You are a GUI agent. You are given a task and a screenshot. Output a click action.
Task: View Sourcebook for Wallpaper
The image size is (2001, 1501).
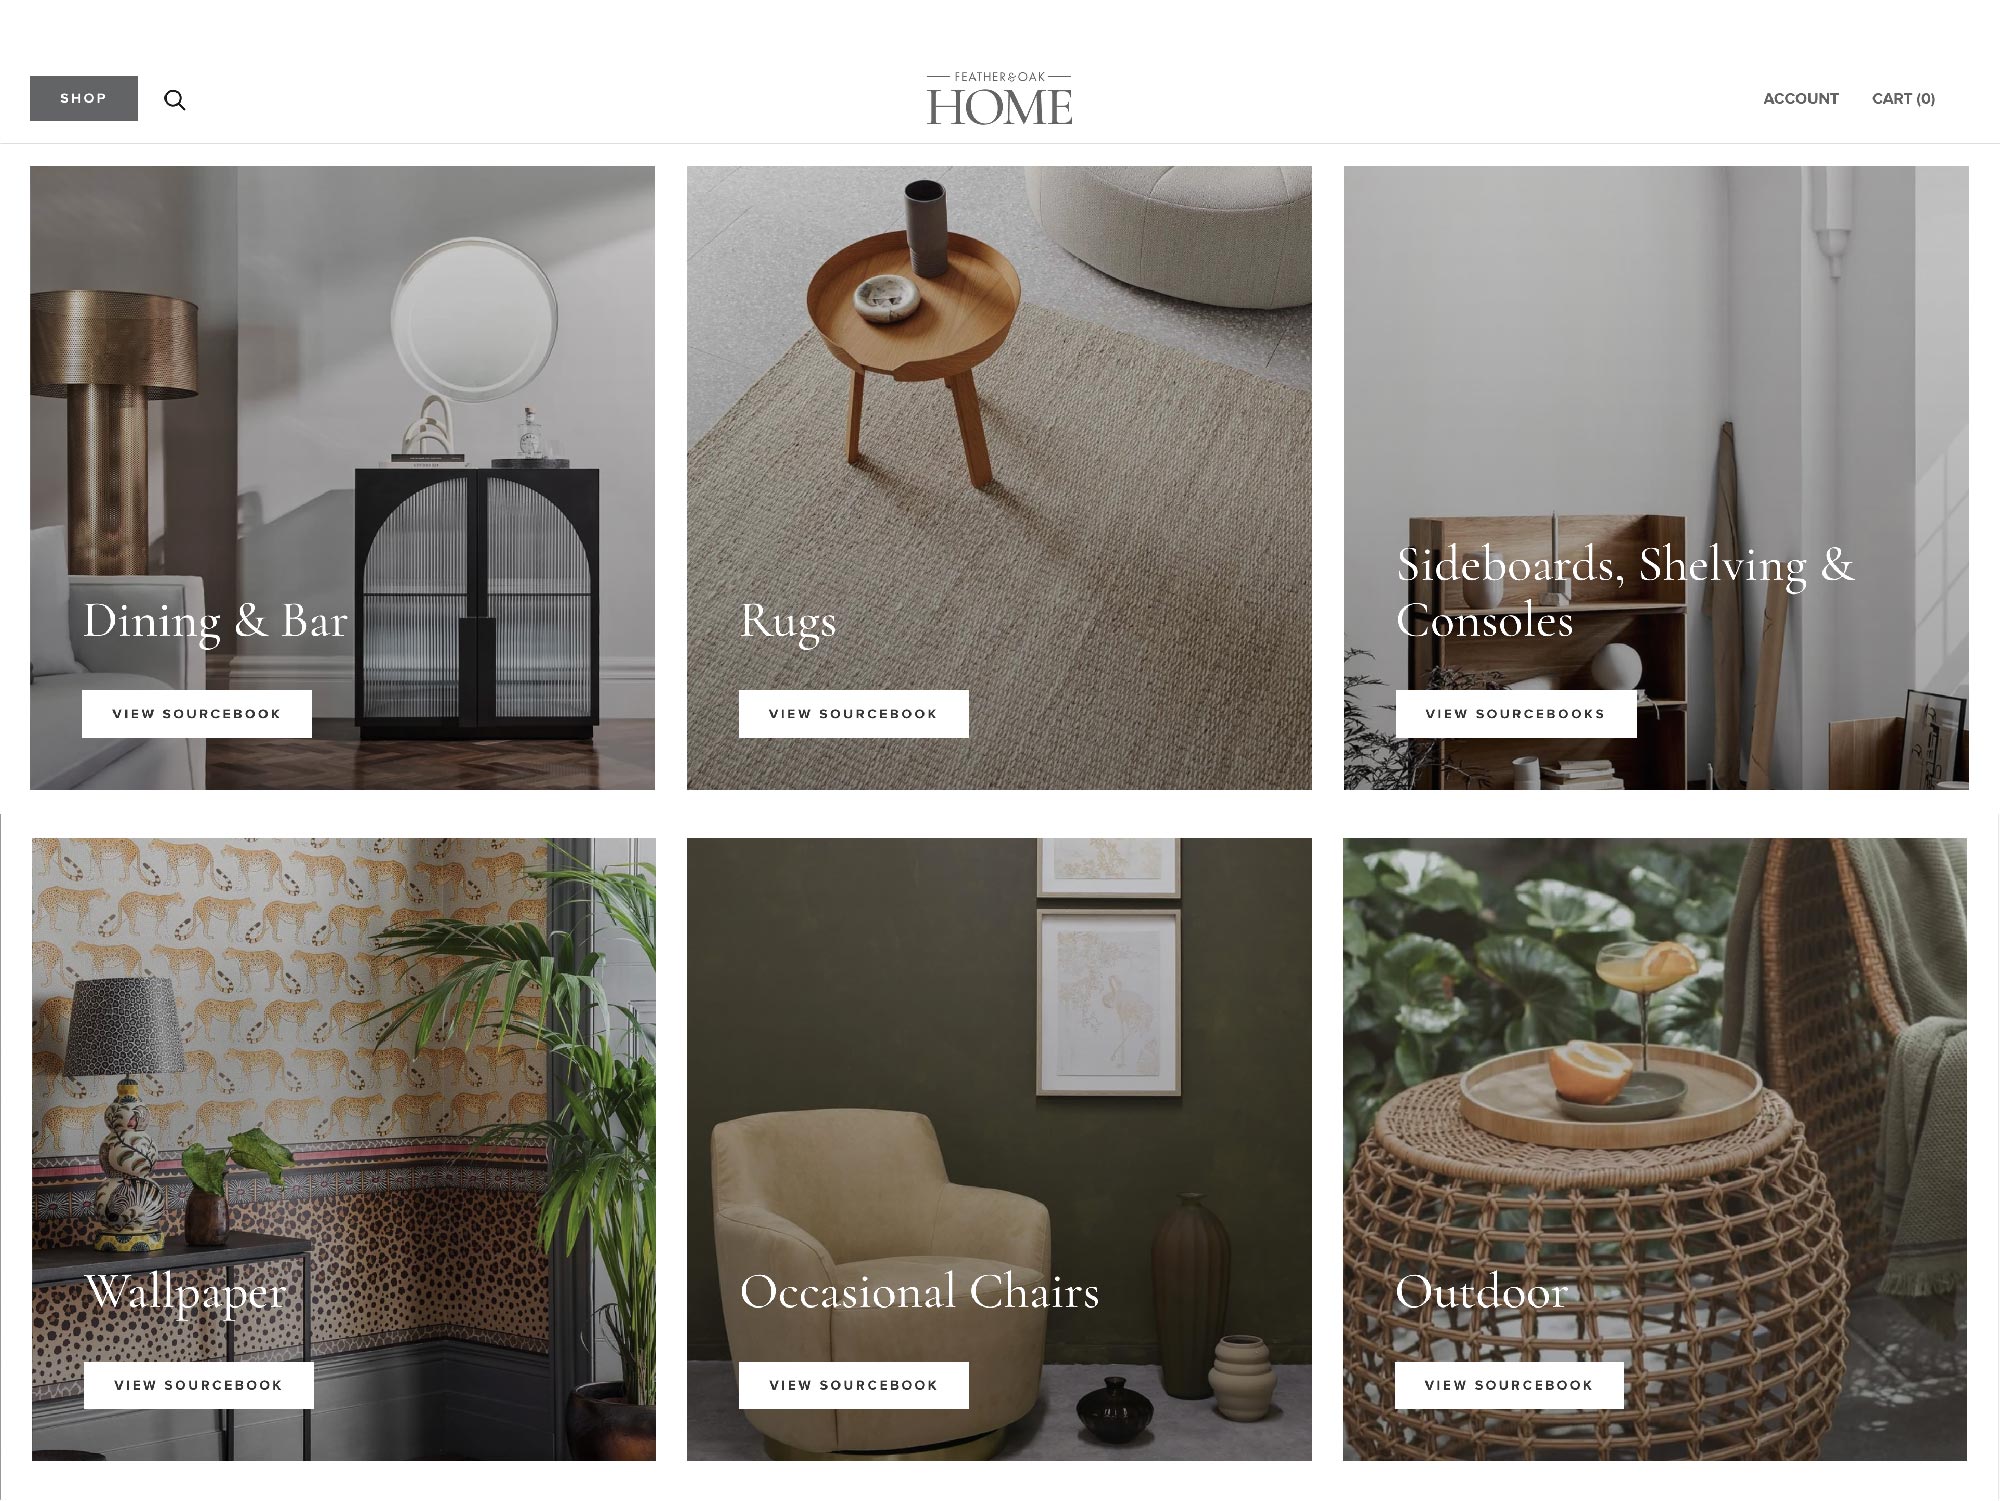tap(199, 1385)
